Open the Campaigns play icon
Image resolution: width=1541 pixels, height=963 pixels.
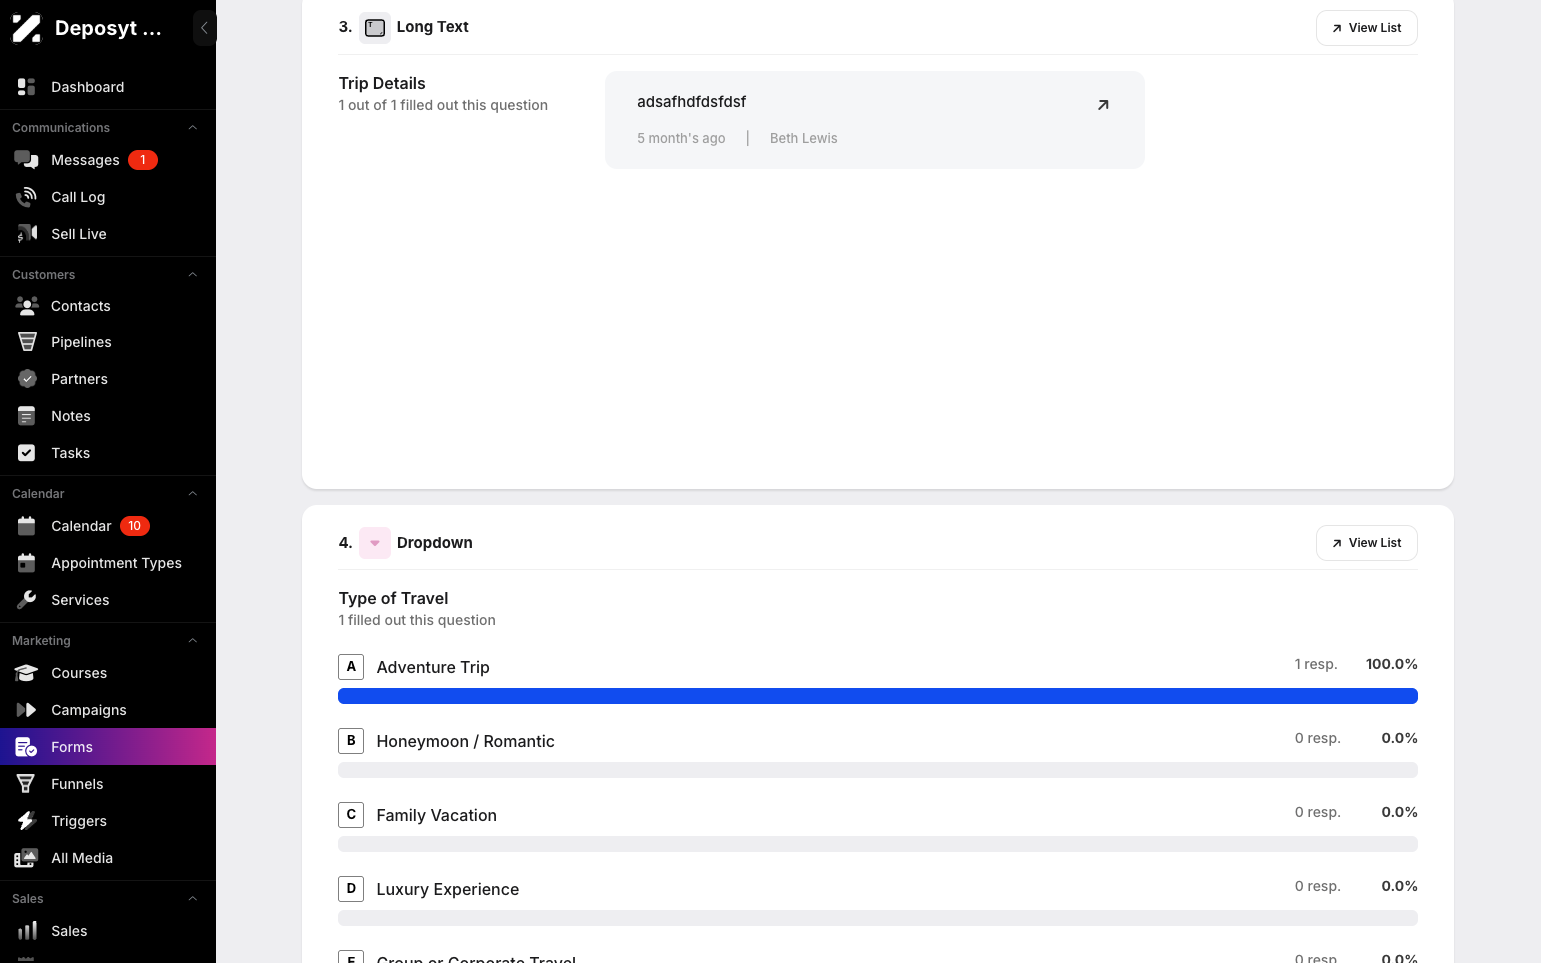tap(27, 710)
